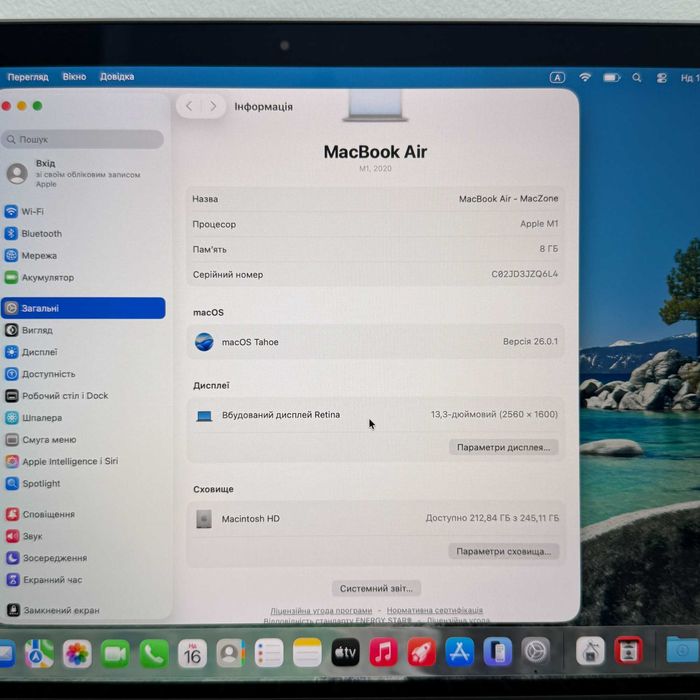700x700 pixels.
Task: Open Зосередження (Focus) settings
Action: click(83, 558)
